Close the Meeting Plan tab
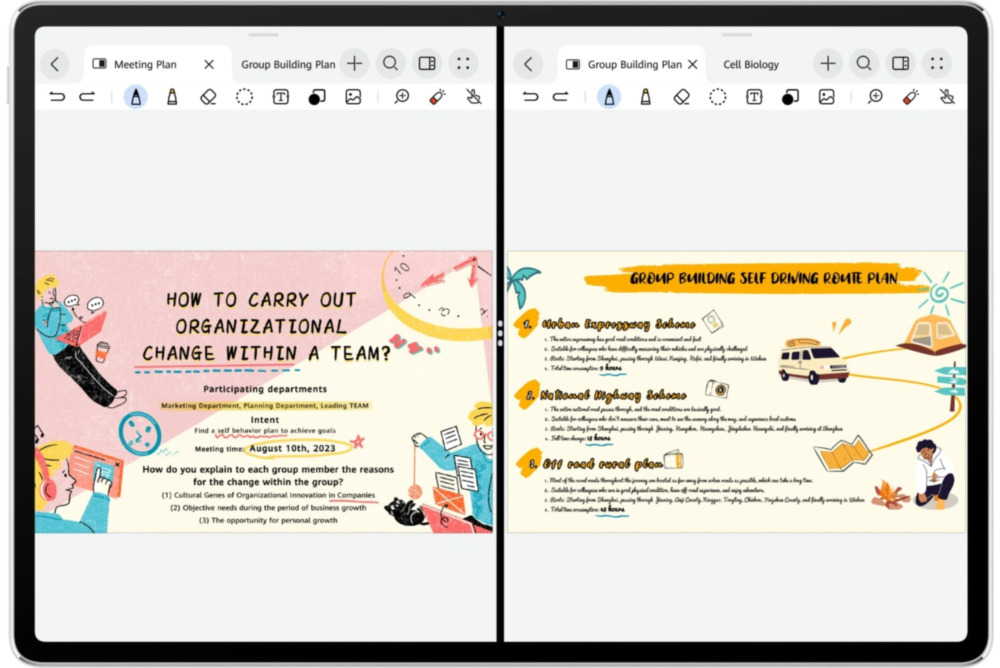1000x668 pixels. pyautogui.click(x=209, y=64)
